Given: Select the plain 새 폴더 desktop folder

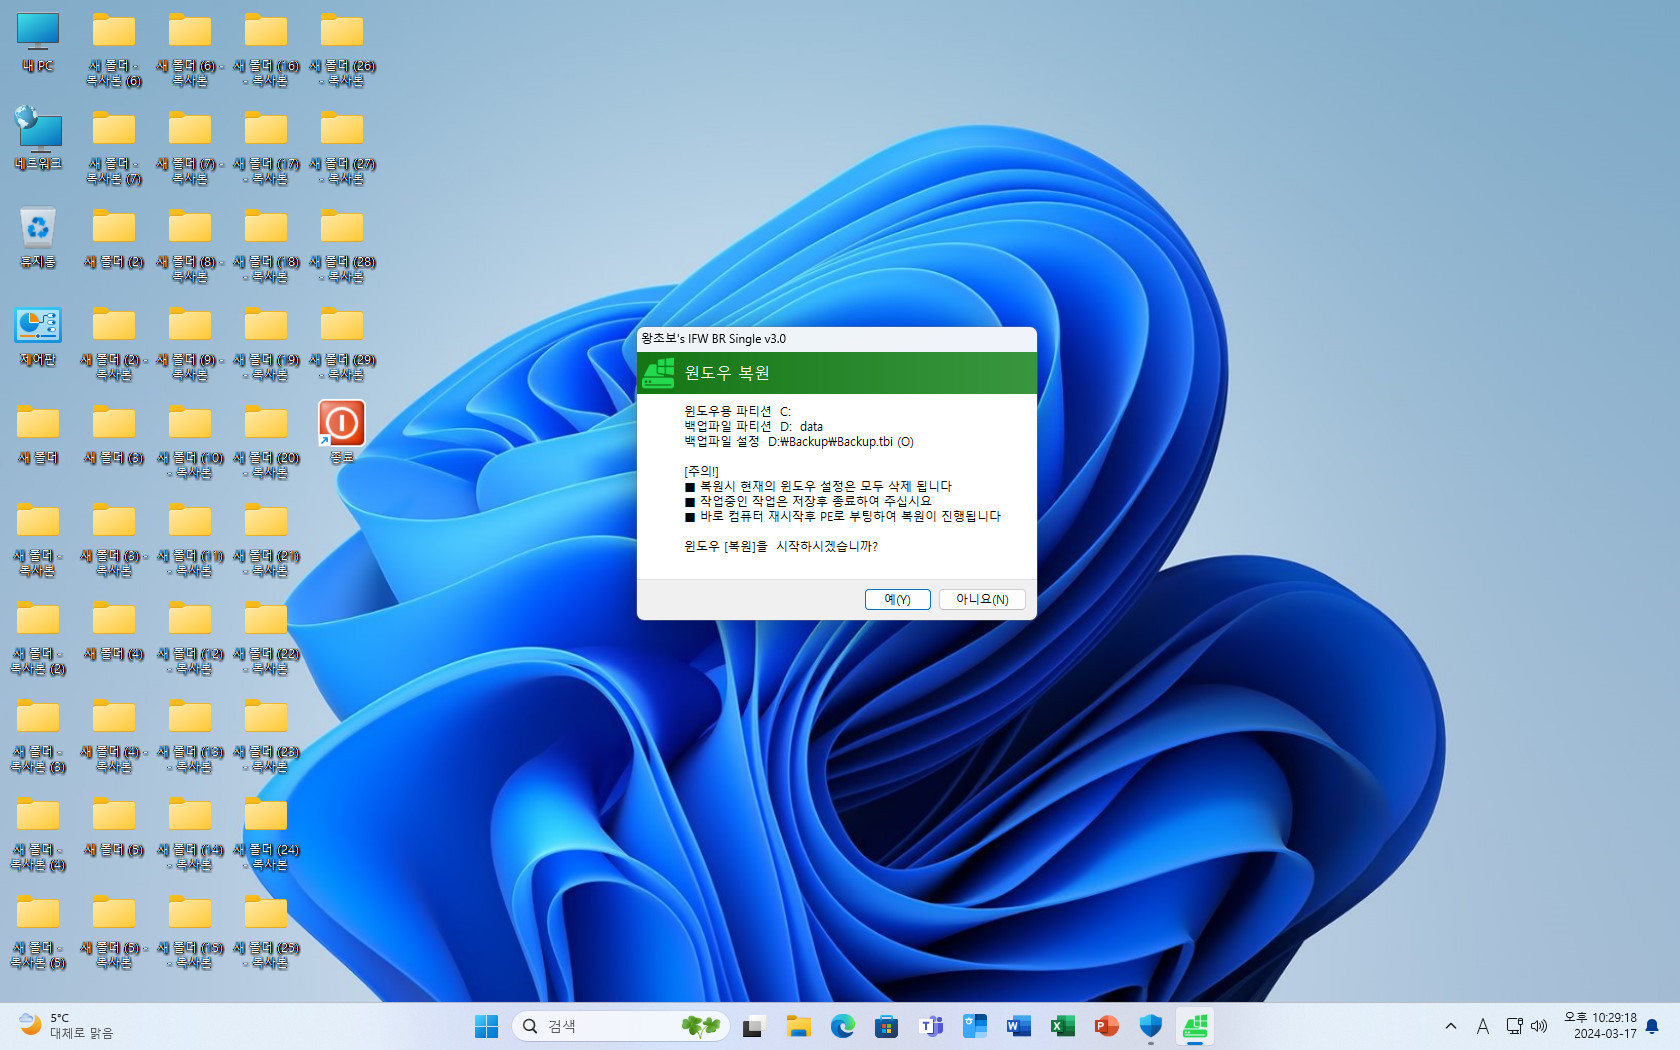Looking at the screenshot, I should (x=38, y=434).
